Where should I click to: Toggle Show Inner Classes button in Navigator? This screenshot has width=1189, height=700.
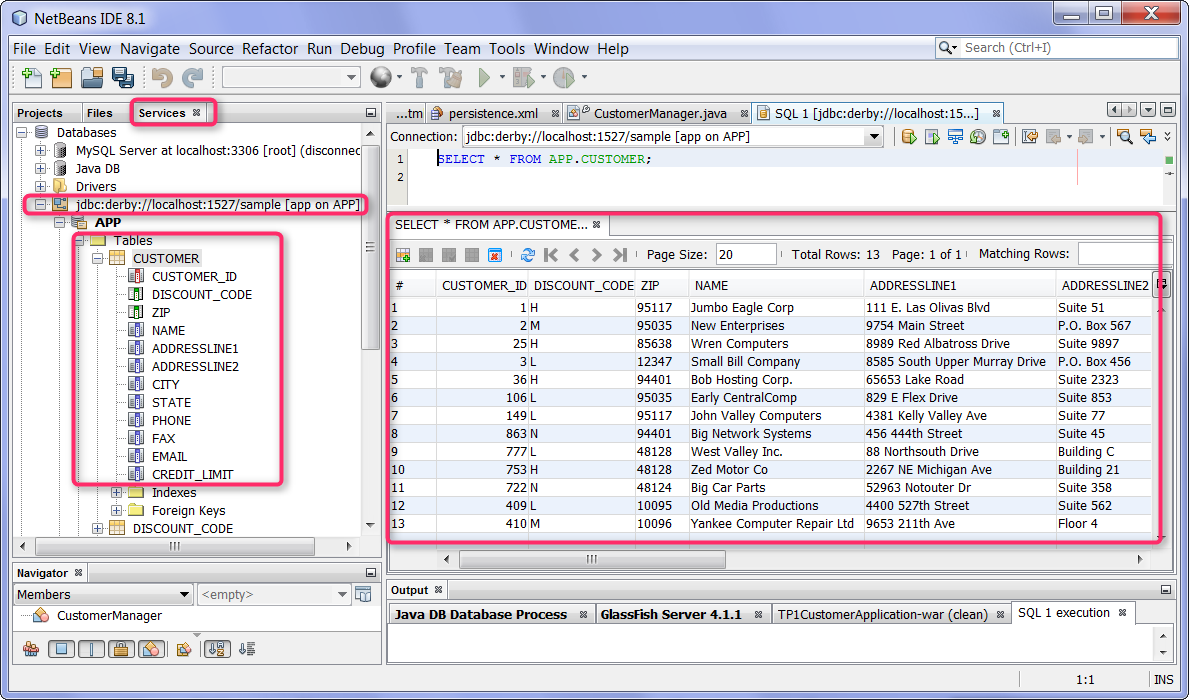tap(151, 649)
